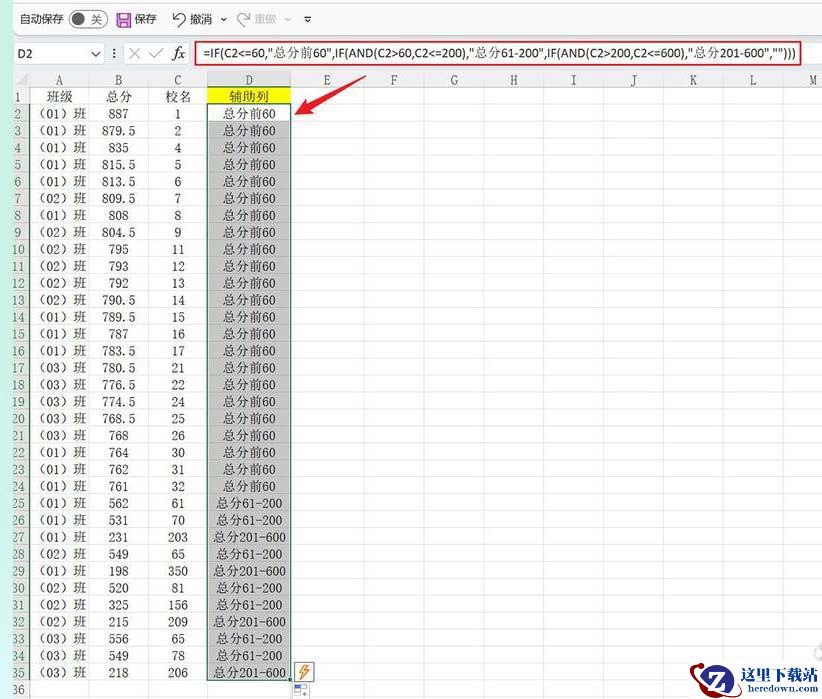This screenshot has width=822, height=699.
Task: Click the Undo arrow icon
Action: click(x=179, y=19)
